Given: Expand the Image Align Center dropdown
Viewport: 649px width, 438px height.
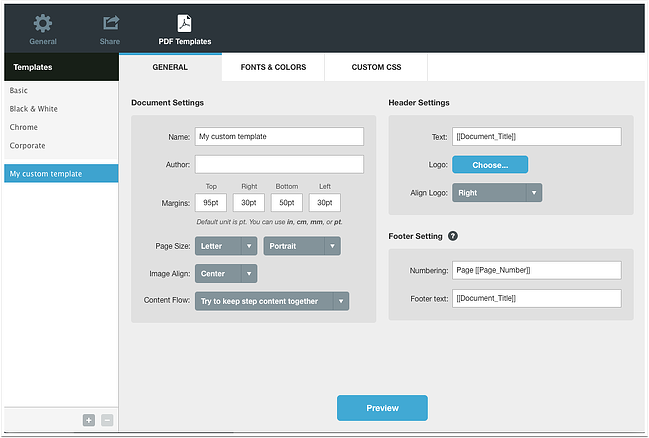Looking at the screenshot, I should pos(226,273).
